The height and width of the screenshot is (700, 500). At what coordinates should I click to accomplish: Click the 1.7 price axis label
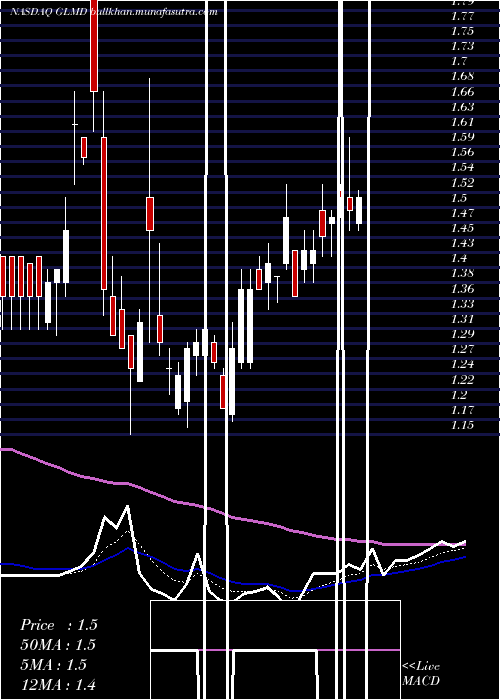click(459, 61)
